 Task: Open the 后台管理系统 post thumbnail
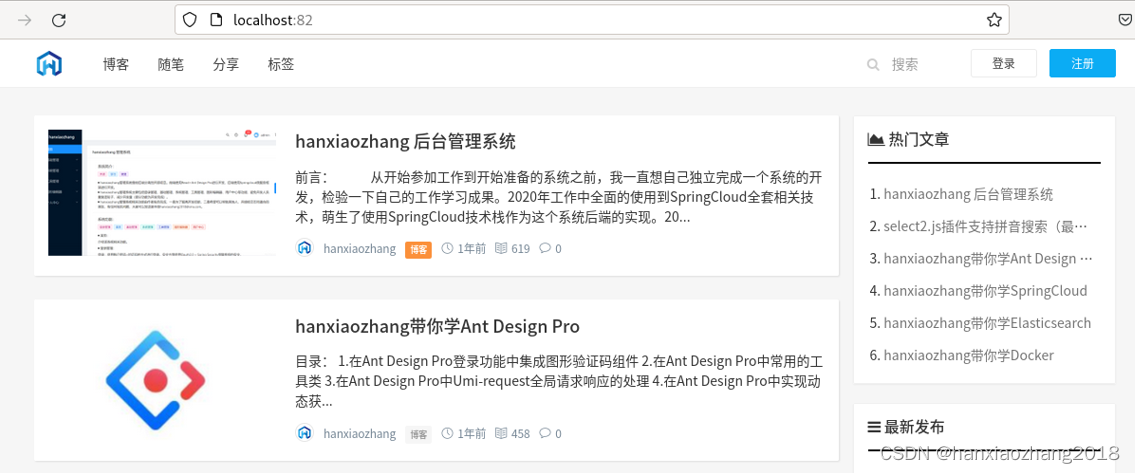pyautogui.click(x=161, y=193)
